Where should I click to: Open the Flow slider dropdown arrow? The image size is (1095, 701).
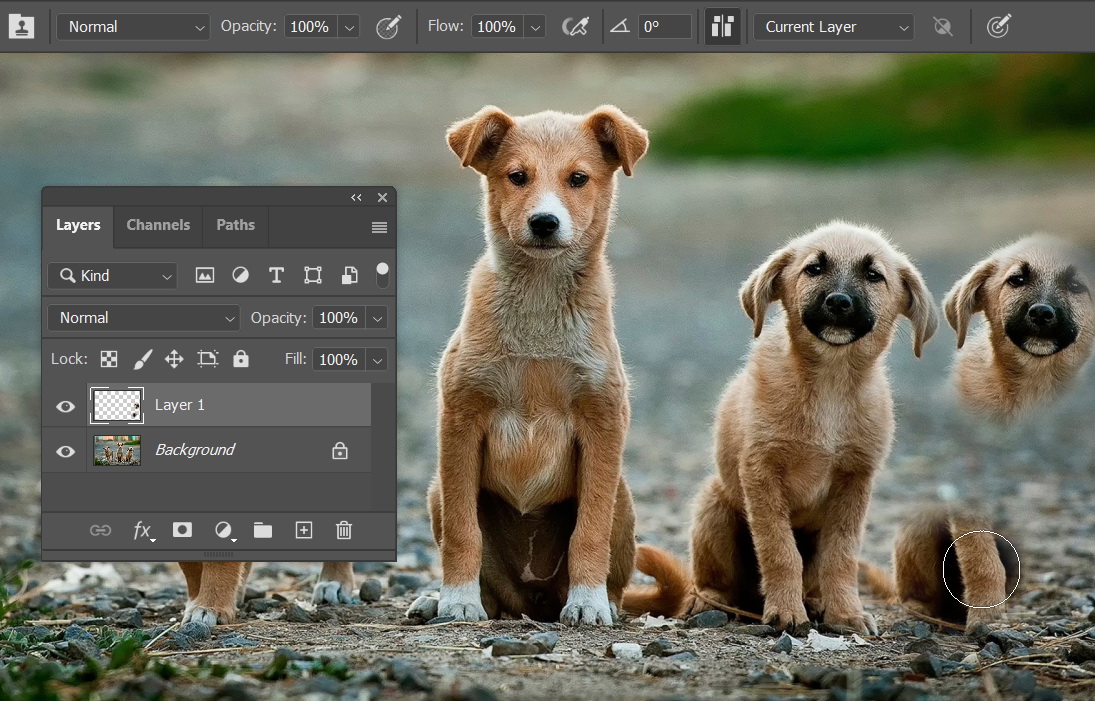534,27
